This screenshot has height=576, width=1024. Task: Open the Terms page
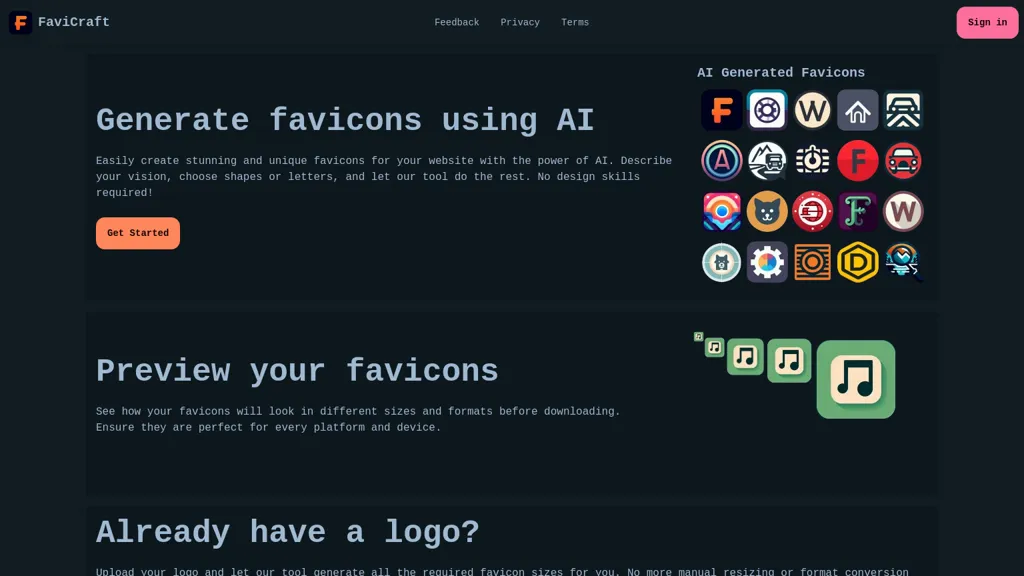click(575, 22)
